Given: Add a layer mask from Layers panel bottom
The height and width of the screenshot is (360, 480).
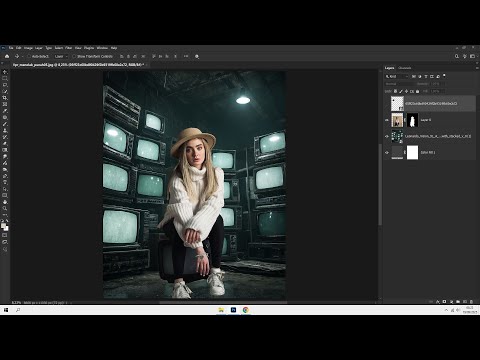Looking at the screenshot, I should point(444,302).
